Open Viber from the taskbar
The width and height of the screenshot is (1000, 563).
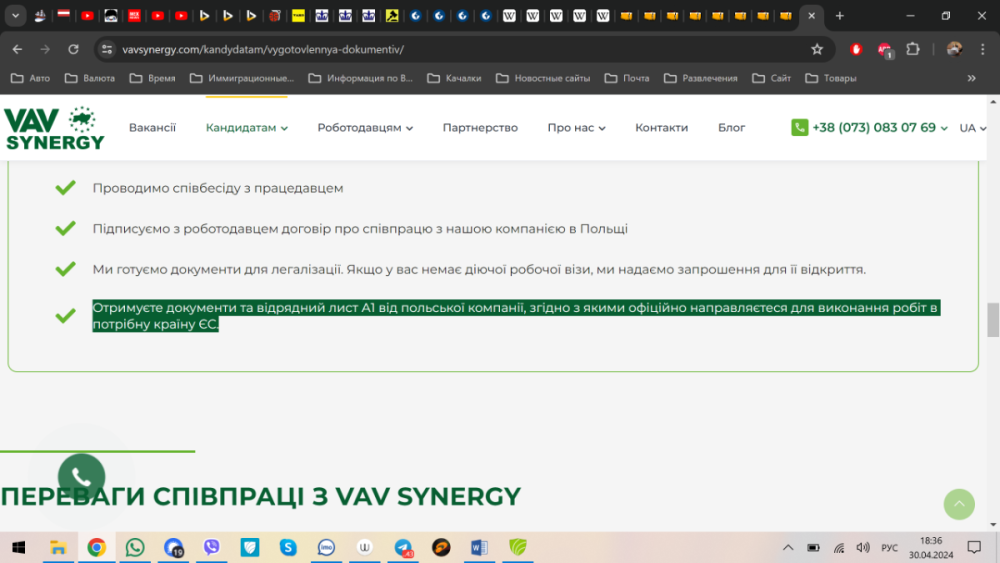coord(211,547)
